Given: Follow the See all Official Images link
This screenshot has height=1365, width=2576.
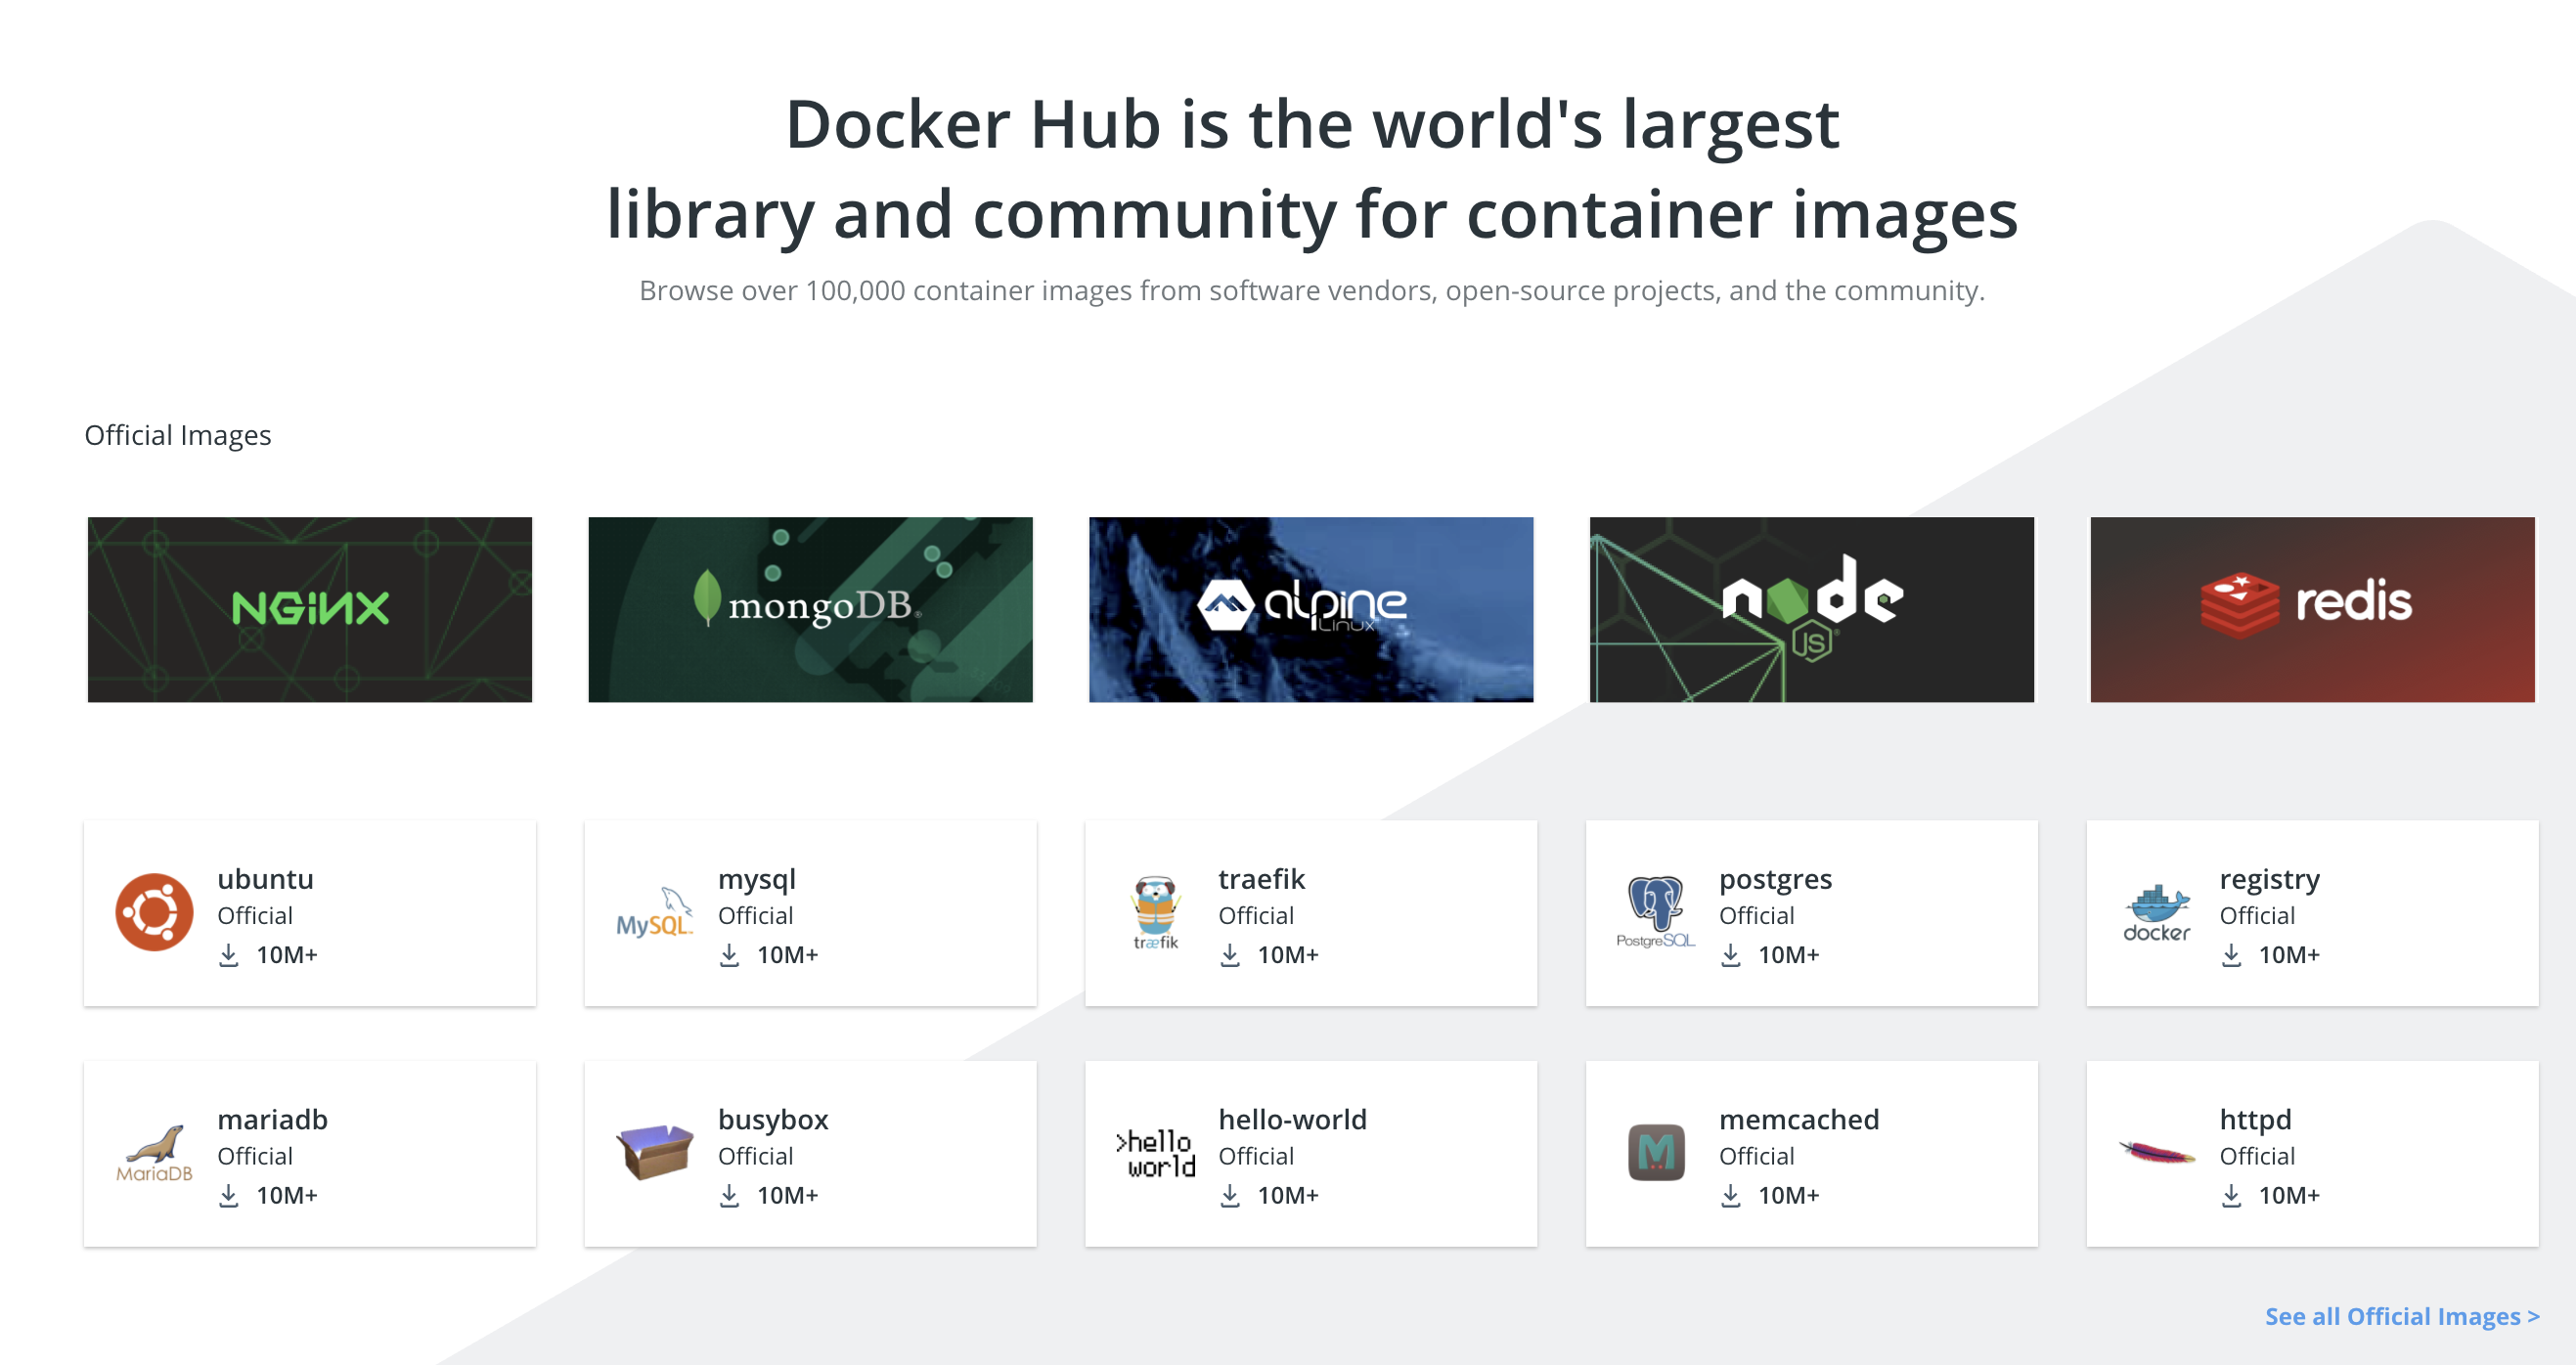Looking at the screenshot, I should [2402, 1317].
